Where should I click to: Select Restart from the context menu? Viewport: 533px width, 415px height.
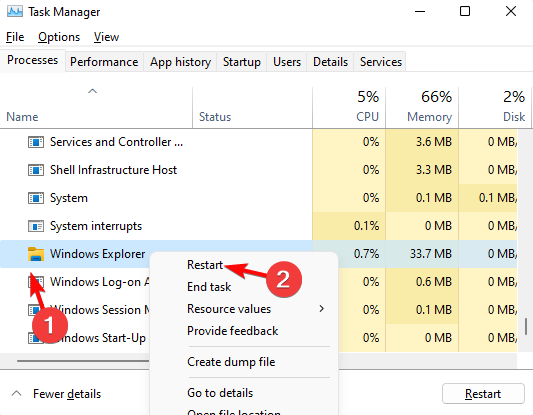coord(205,265)
